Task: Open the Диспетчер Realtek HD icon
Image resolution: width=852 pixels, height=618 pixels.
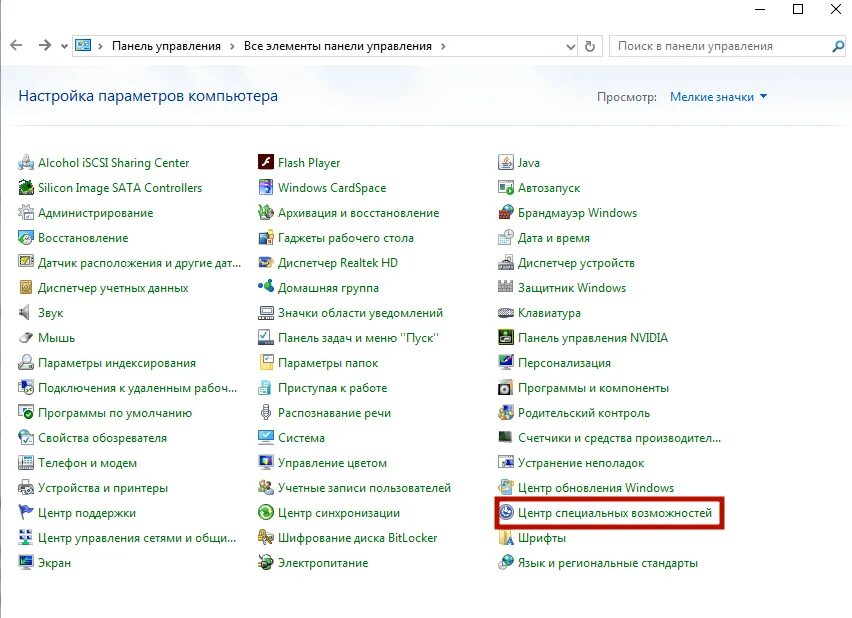Action: tap(266, 263)
